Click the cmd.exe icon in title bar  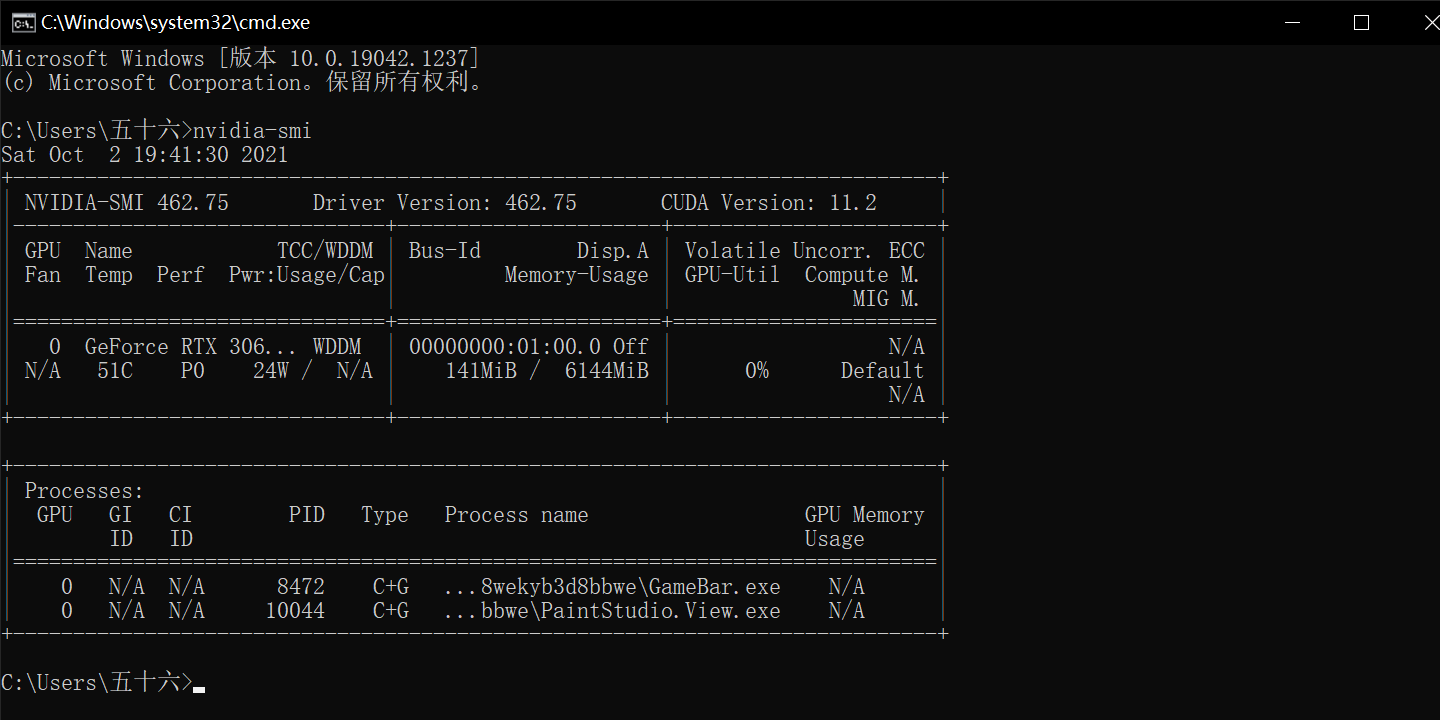coord(23,22)
